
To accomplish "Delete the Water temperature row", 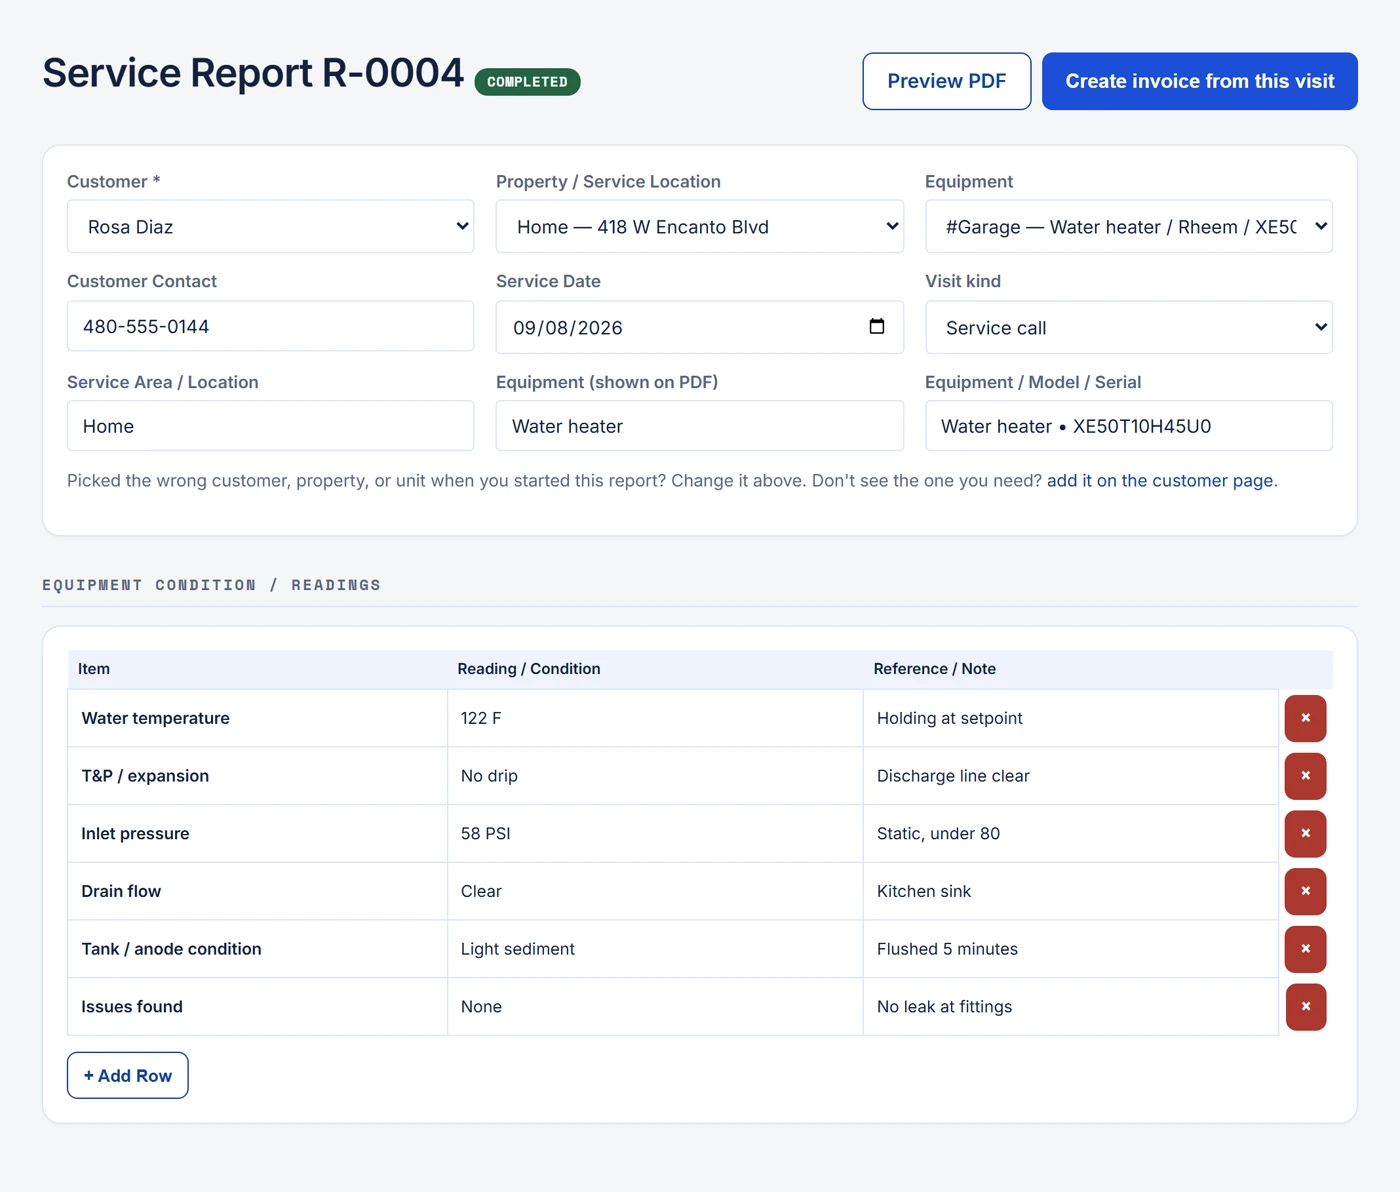I will pos(1305,718).
